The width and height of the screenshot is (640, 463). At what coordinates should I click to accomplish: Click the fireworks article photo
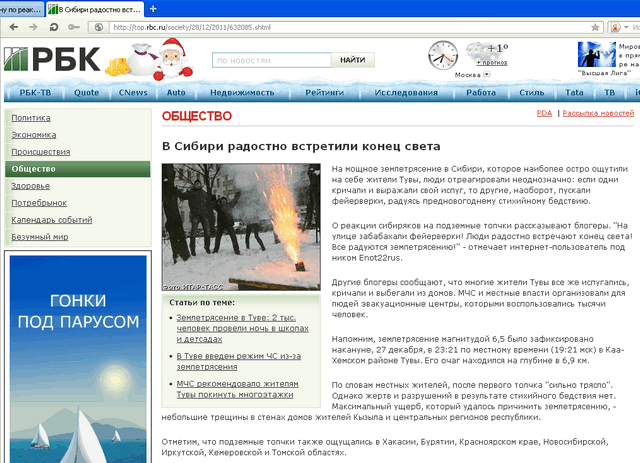tap(241, 227)
